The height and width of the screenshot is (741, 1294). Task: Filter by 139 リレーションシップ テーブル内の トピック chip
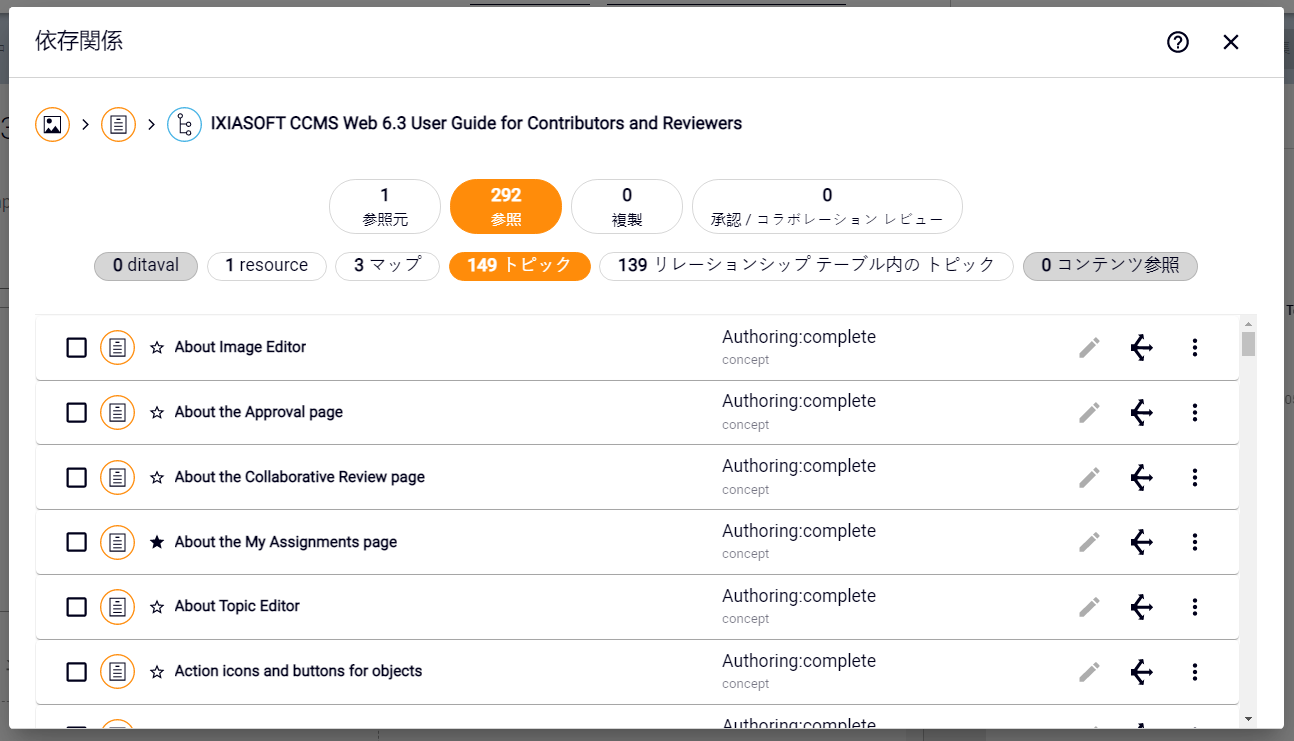(x=807, y=266)
